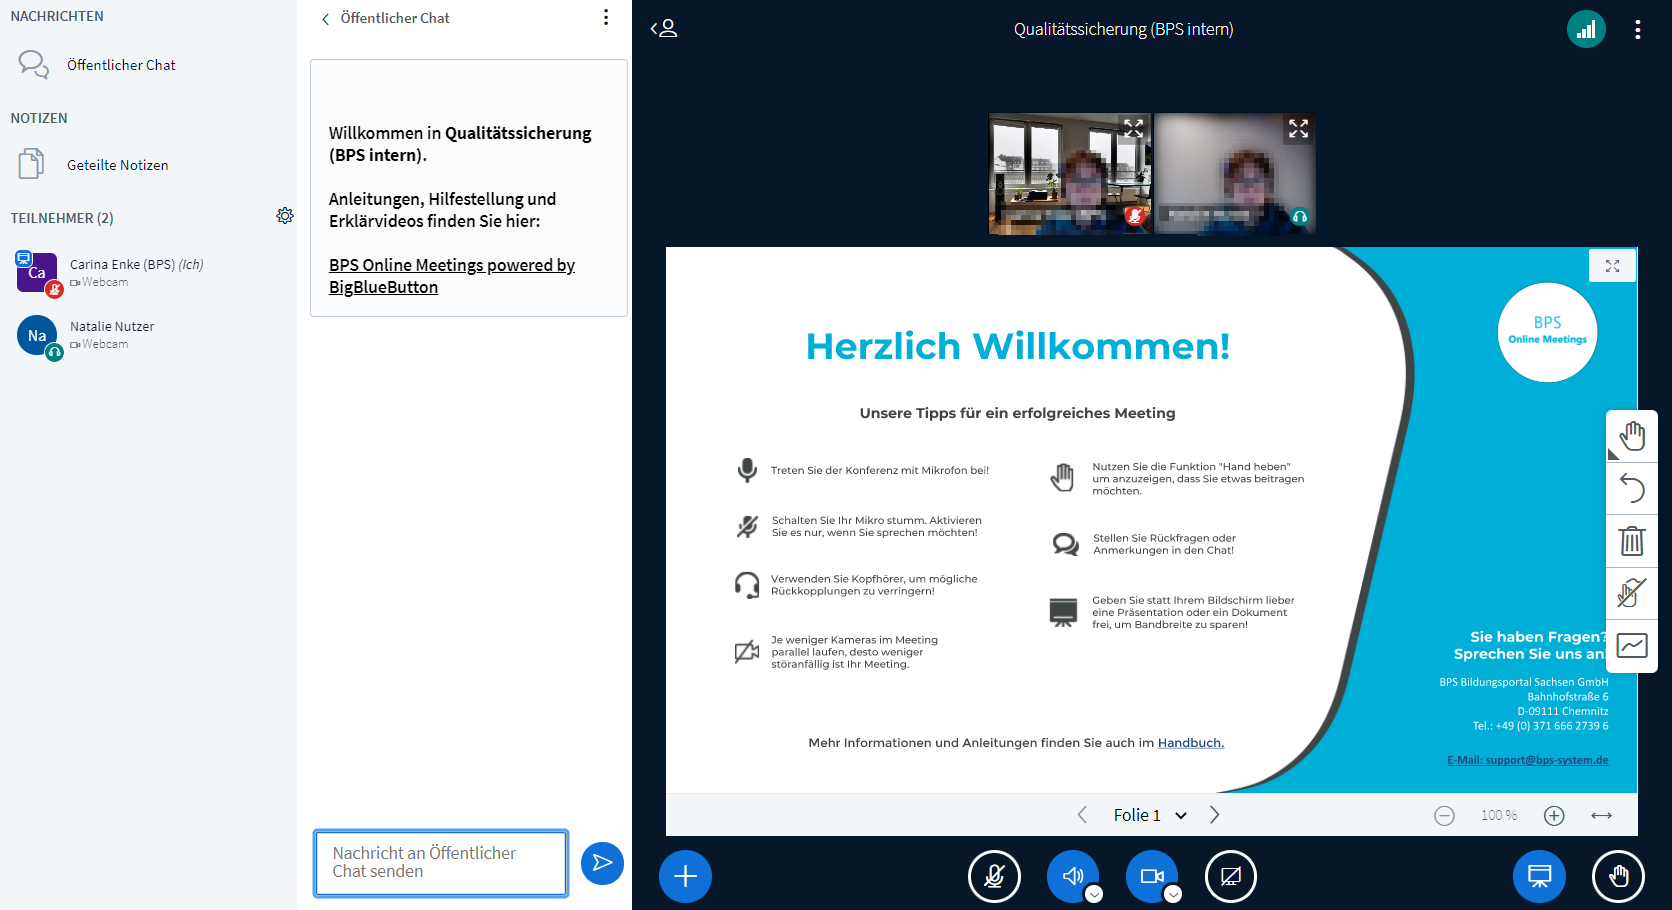Open webcam options chevron
Screen dimensions: 1672x910
pyautogui.click(x=1173, y=894)
